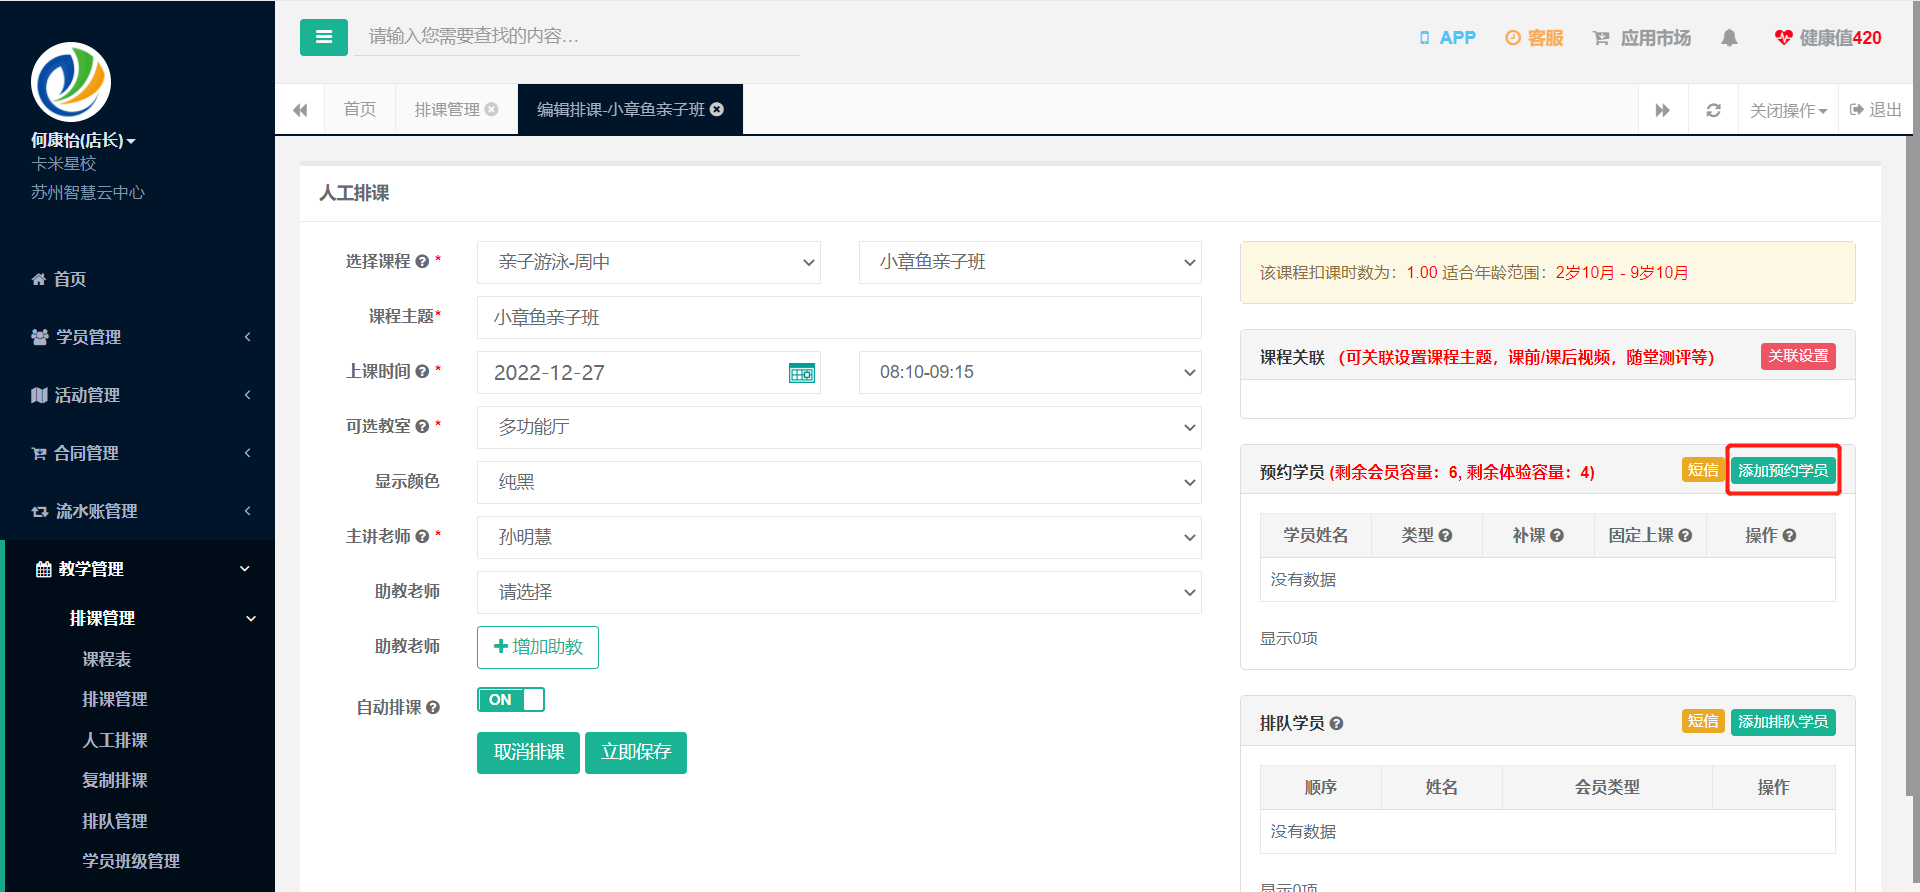This screenshot has width=1920, height=892.
Task: Click the 添加排队学员 button
Action: (1783, 721)
